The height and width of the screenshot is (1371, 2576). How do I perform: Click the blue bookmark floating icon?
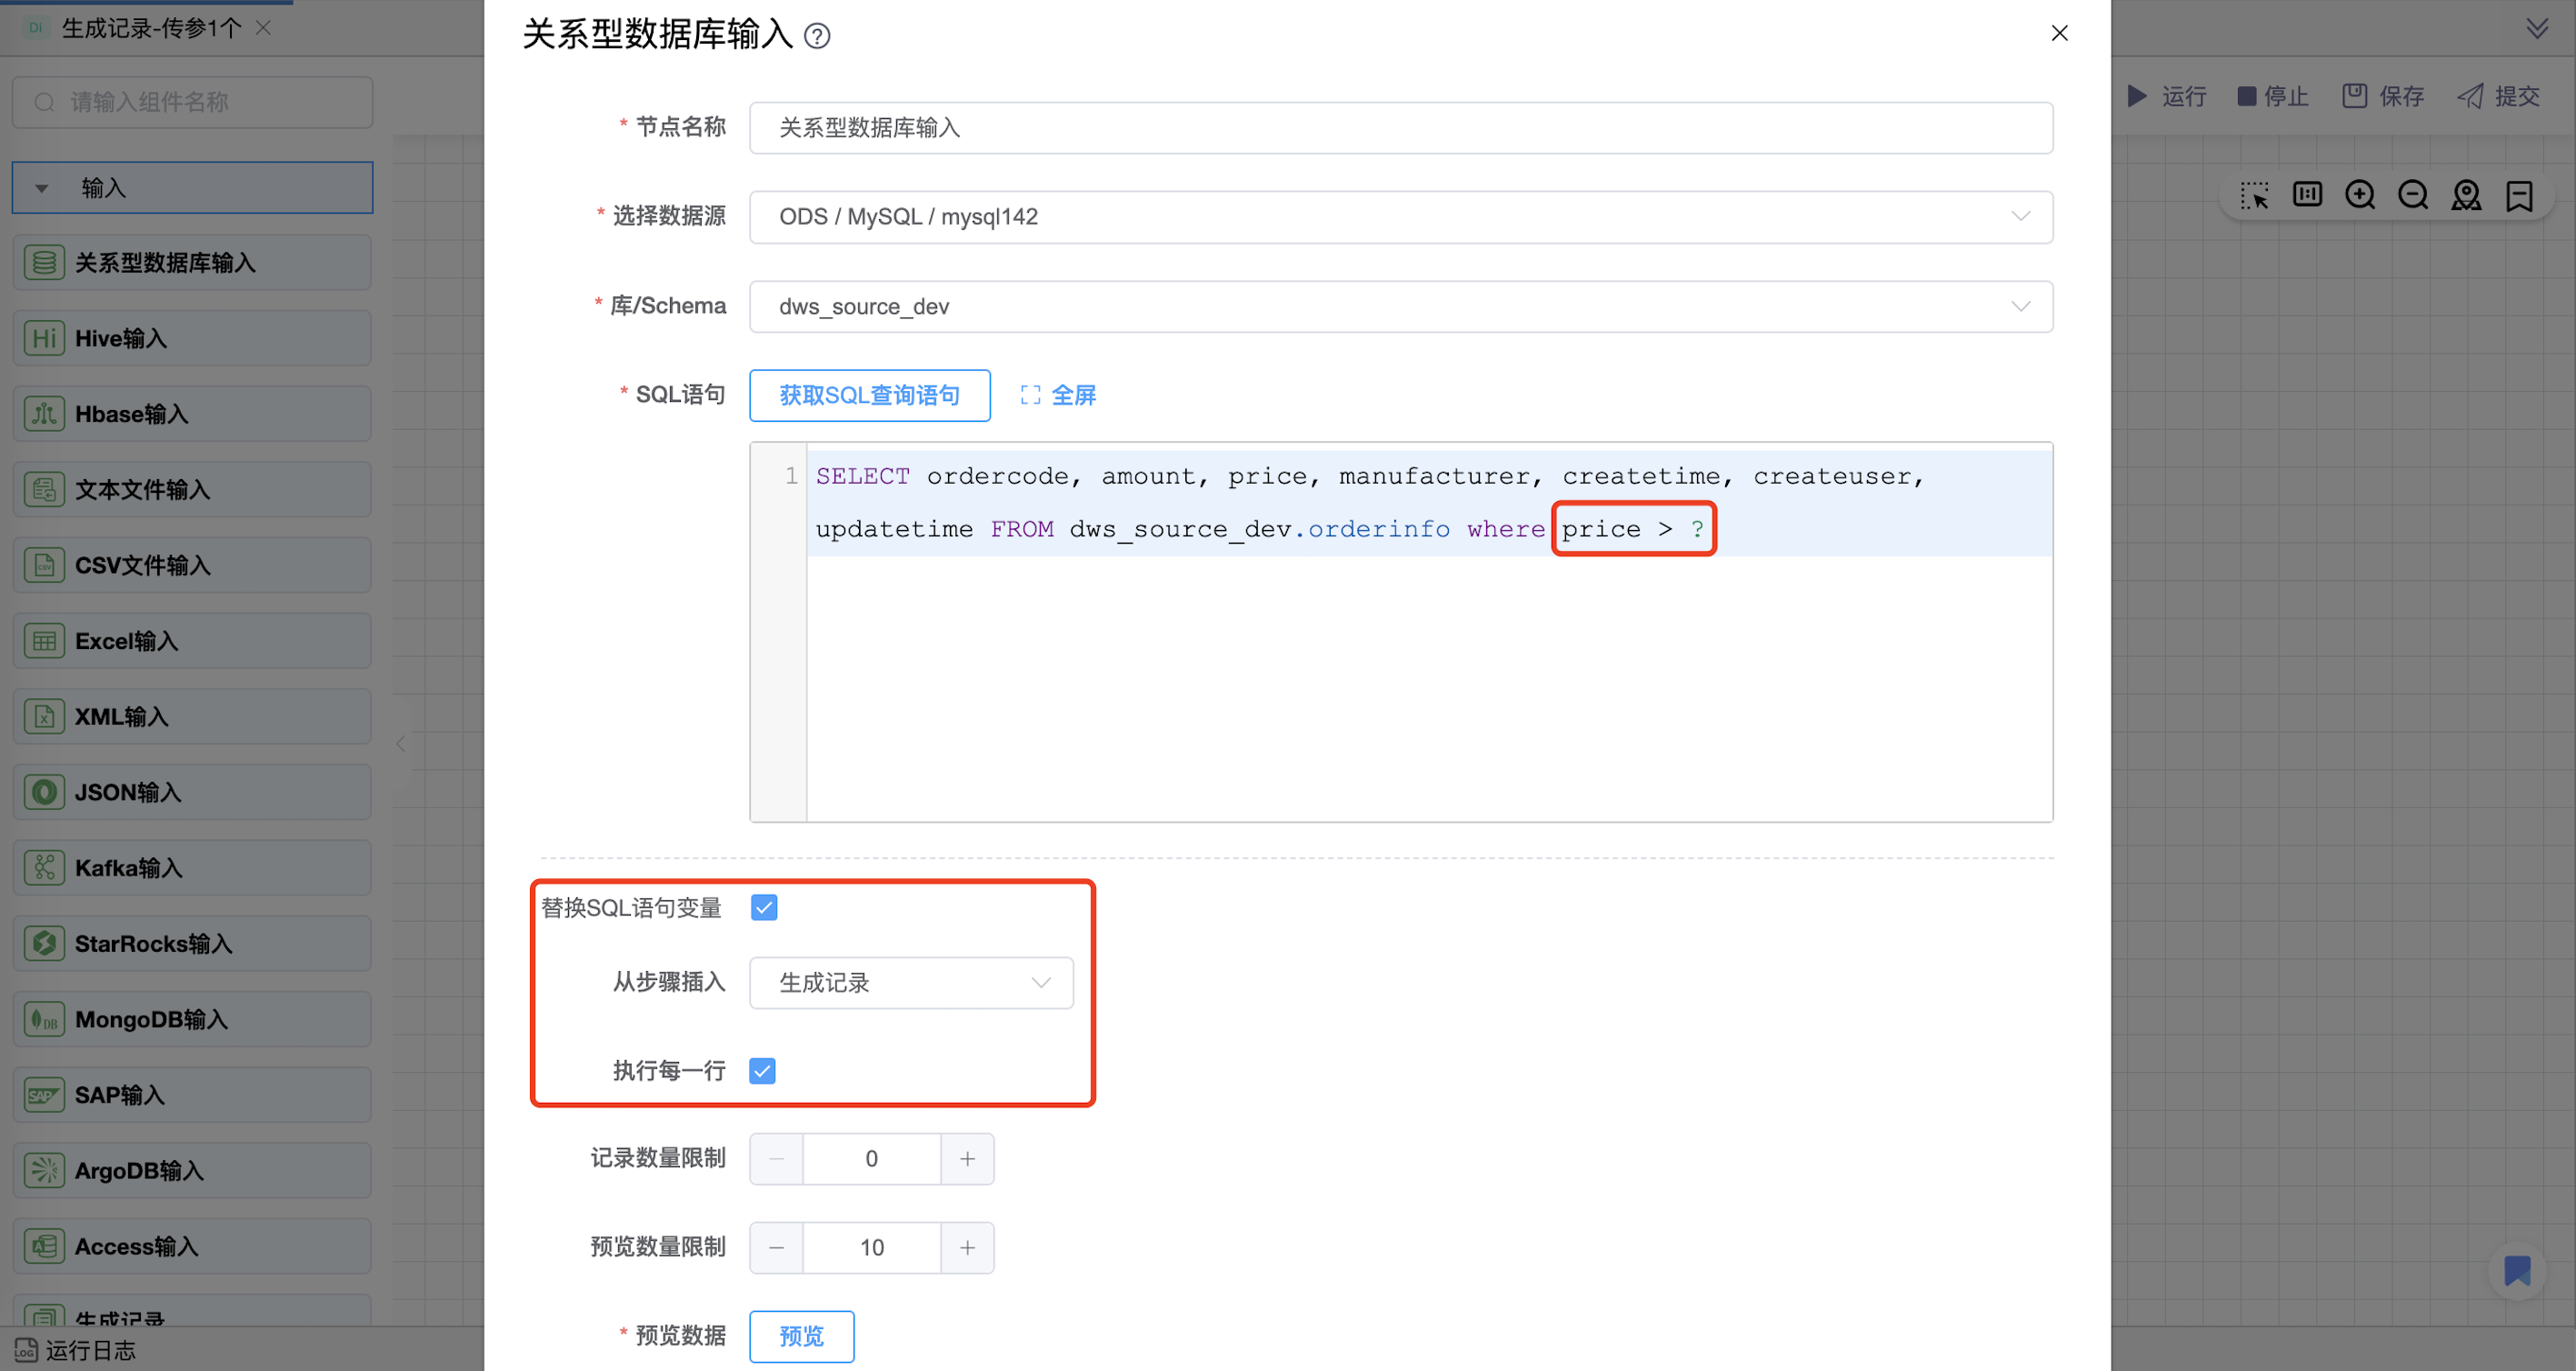[x=2517, y=1270]
